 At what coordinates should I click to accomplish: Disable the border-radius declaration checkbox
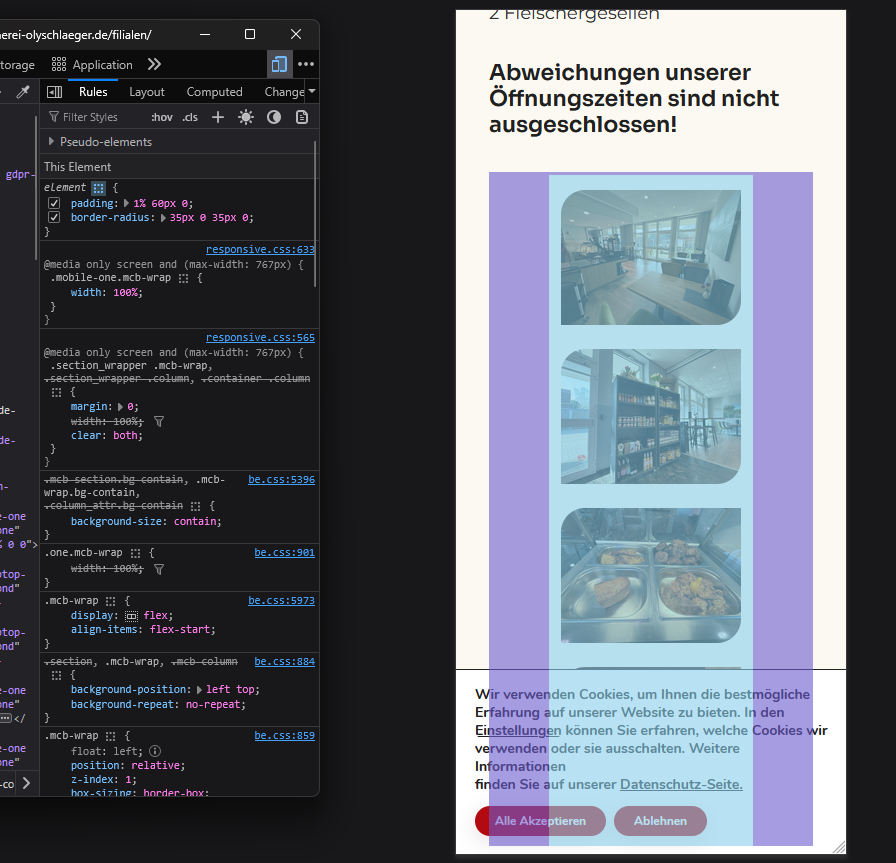click(55, 217)
